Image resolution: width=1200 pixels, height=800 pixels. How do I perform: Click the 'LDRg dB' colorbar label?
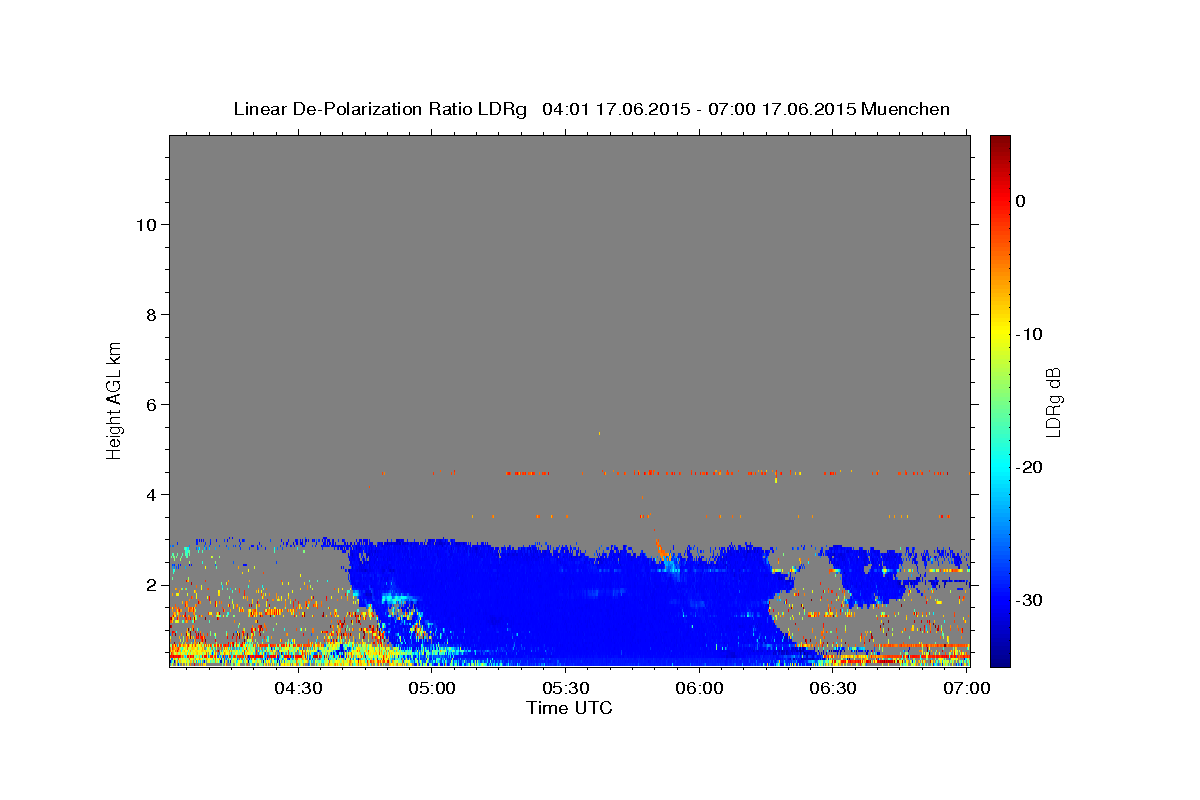click(x=1053, y=402)
